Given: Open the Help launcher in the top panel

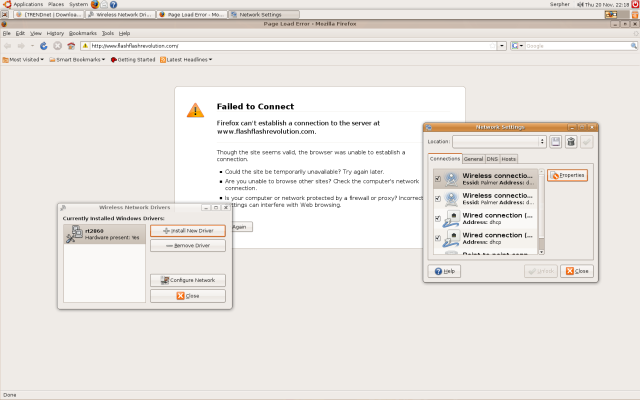Looking at the screenshot, I should tap(113, 4).
